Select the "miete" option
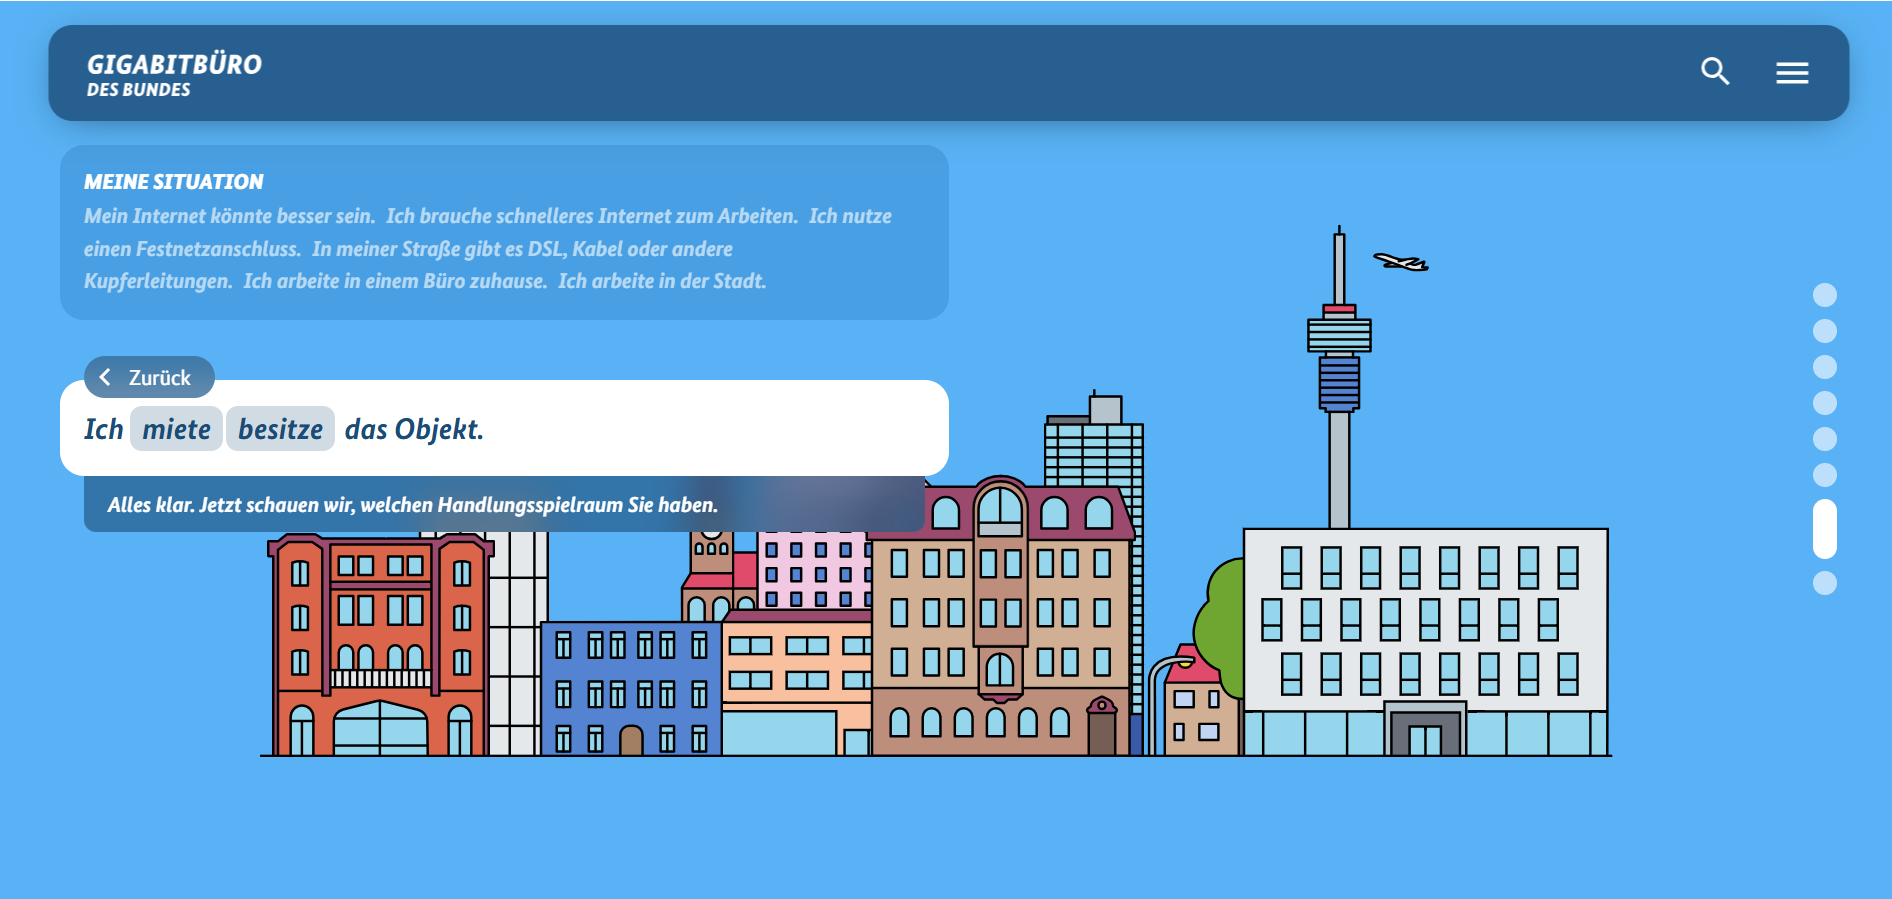The width and height of the screenshot is (1892, 899). coord(176,429)
